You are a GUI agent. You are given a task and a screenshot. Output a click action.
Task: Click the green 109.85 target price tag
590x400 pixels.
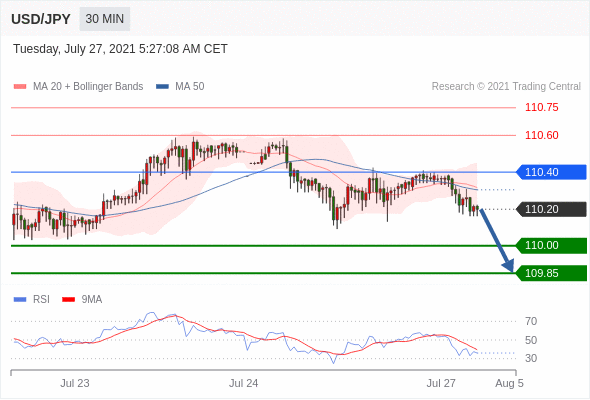coord(551,273)
